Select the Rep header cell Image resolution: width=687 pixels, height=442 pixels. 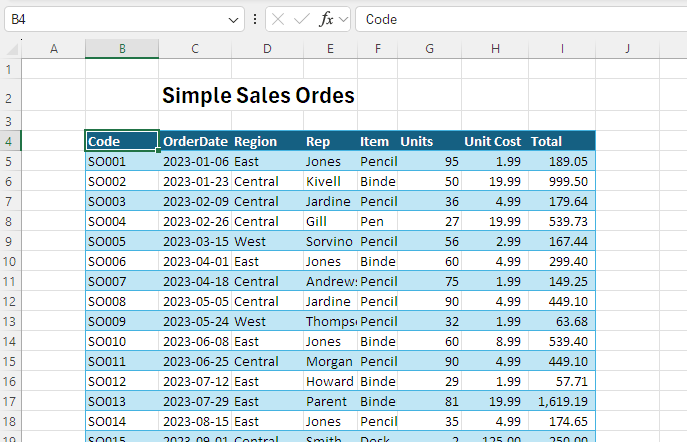pos(330,141)
